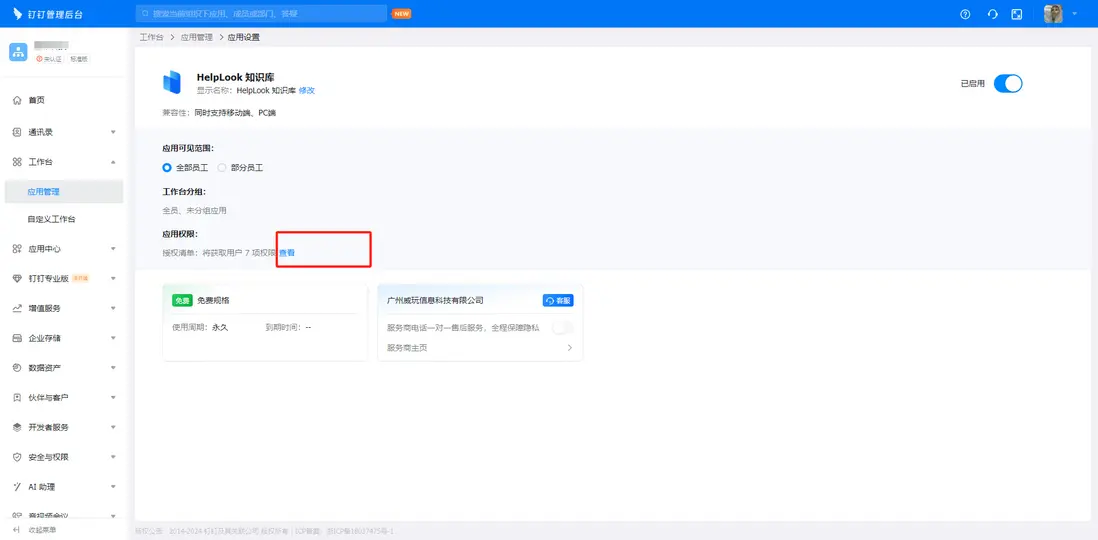Select the 全部员工 radio button

[167, 168]
